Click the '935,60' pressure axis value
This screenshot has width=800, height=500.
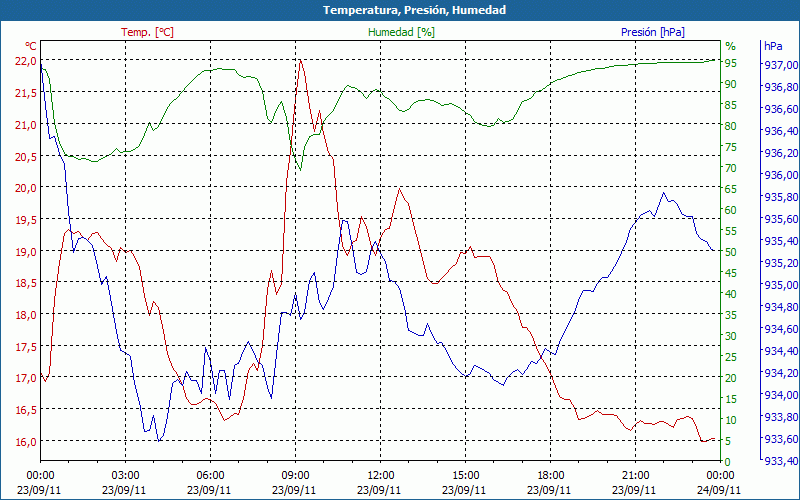[781, 219]
